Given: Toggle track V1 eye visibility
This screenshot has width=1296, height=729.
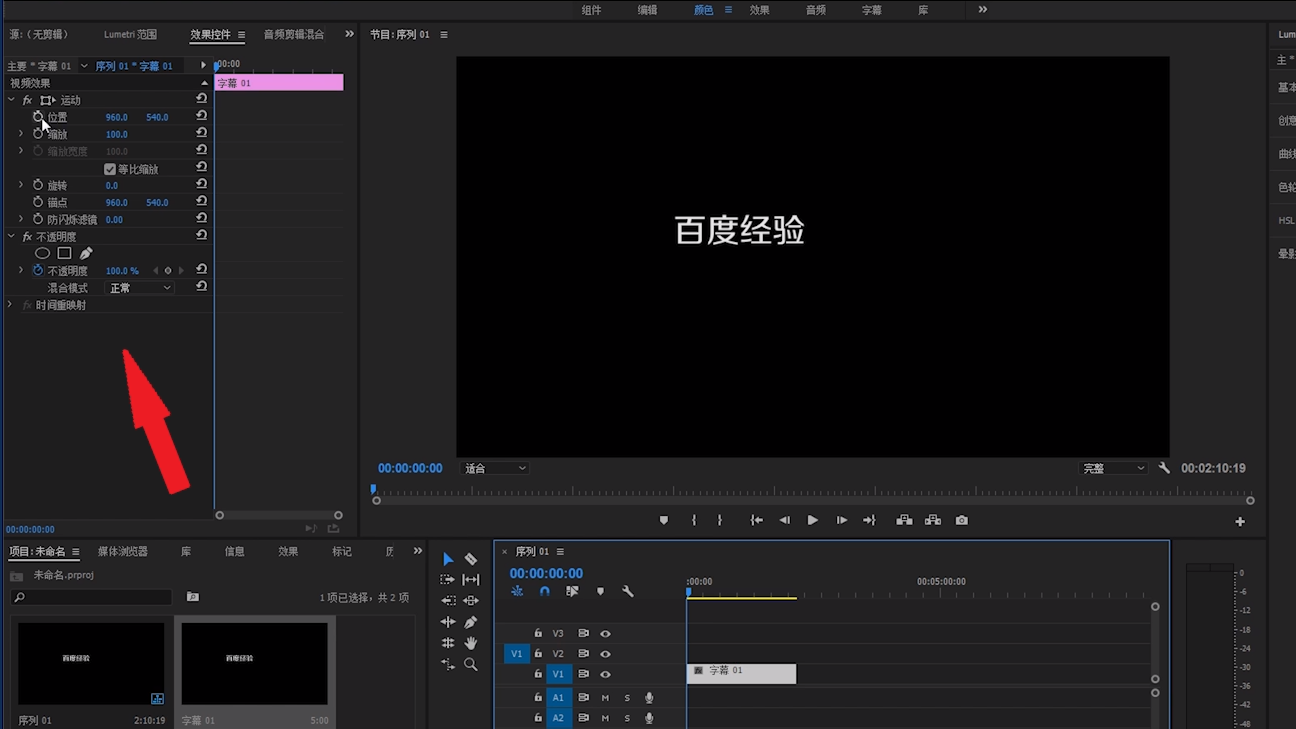Looking at the screenshot, I should point(605,674).
